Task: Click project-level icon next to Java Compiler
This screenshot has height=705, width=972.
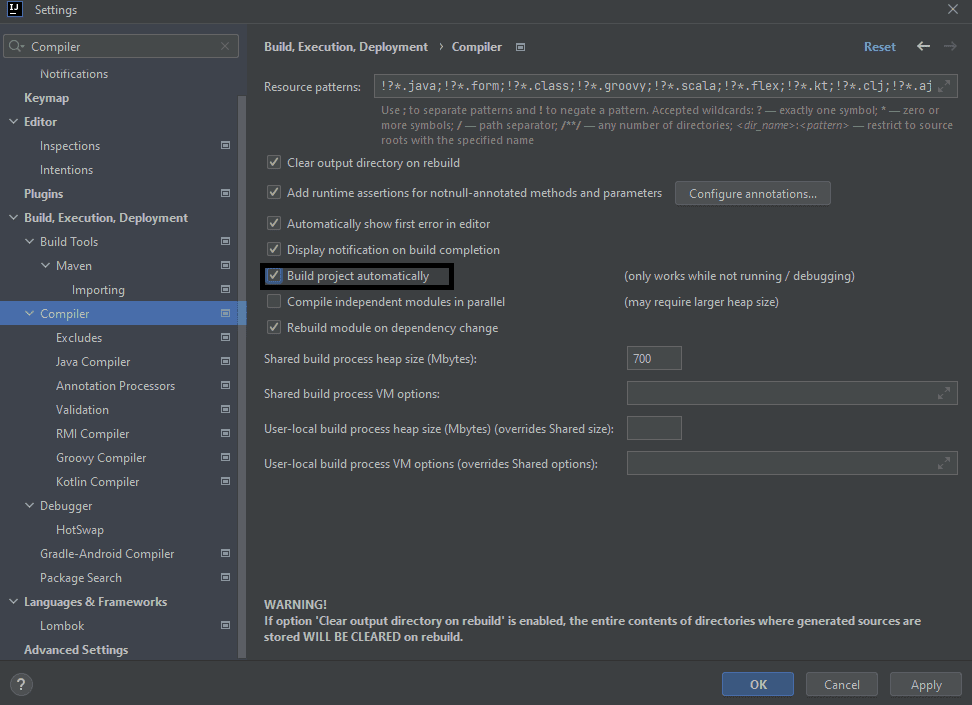Action: 226,361
